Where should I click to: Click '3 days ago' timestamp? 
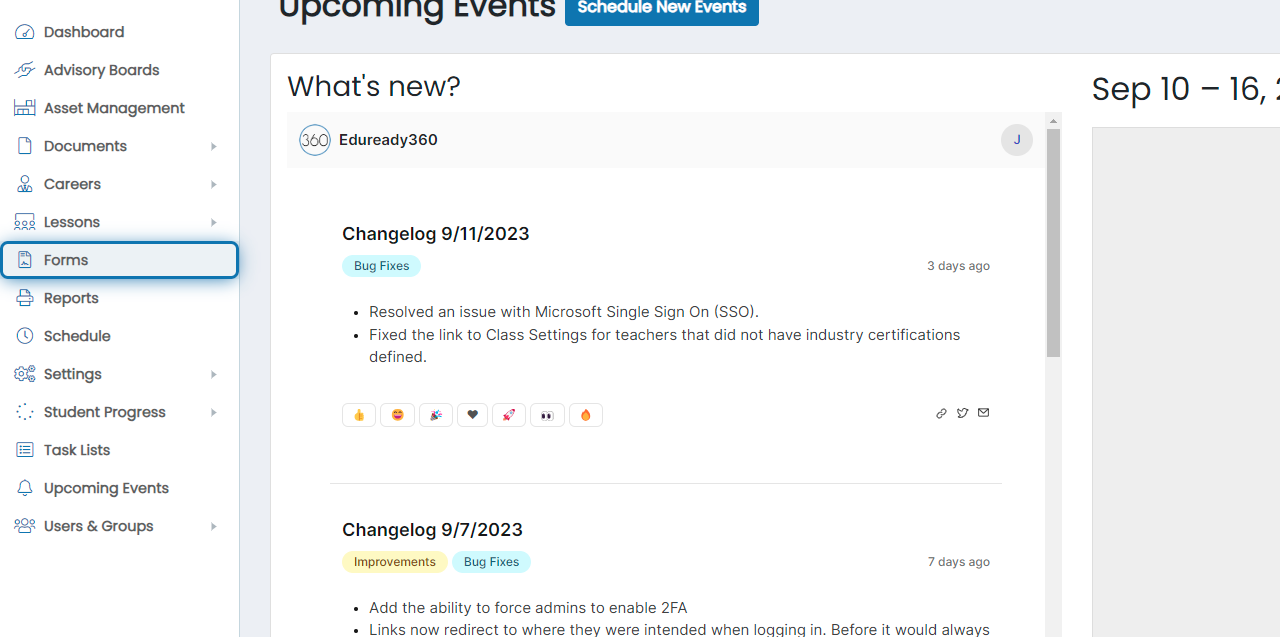[x=958, y=266]
